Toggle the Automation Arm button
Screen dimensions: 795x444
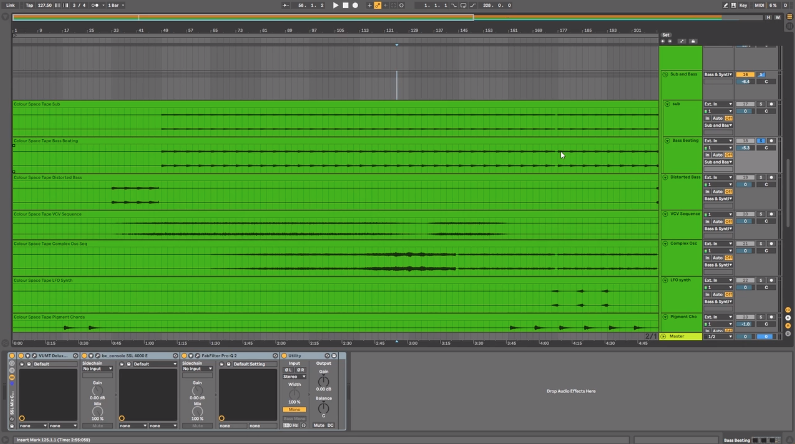377,5
